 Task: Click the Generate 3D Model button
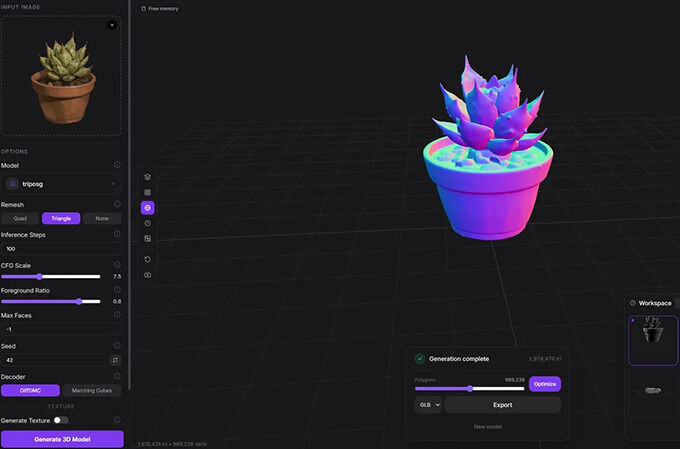pyautogui.click(x=62, y=439)
